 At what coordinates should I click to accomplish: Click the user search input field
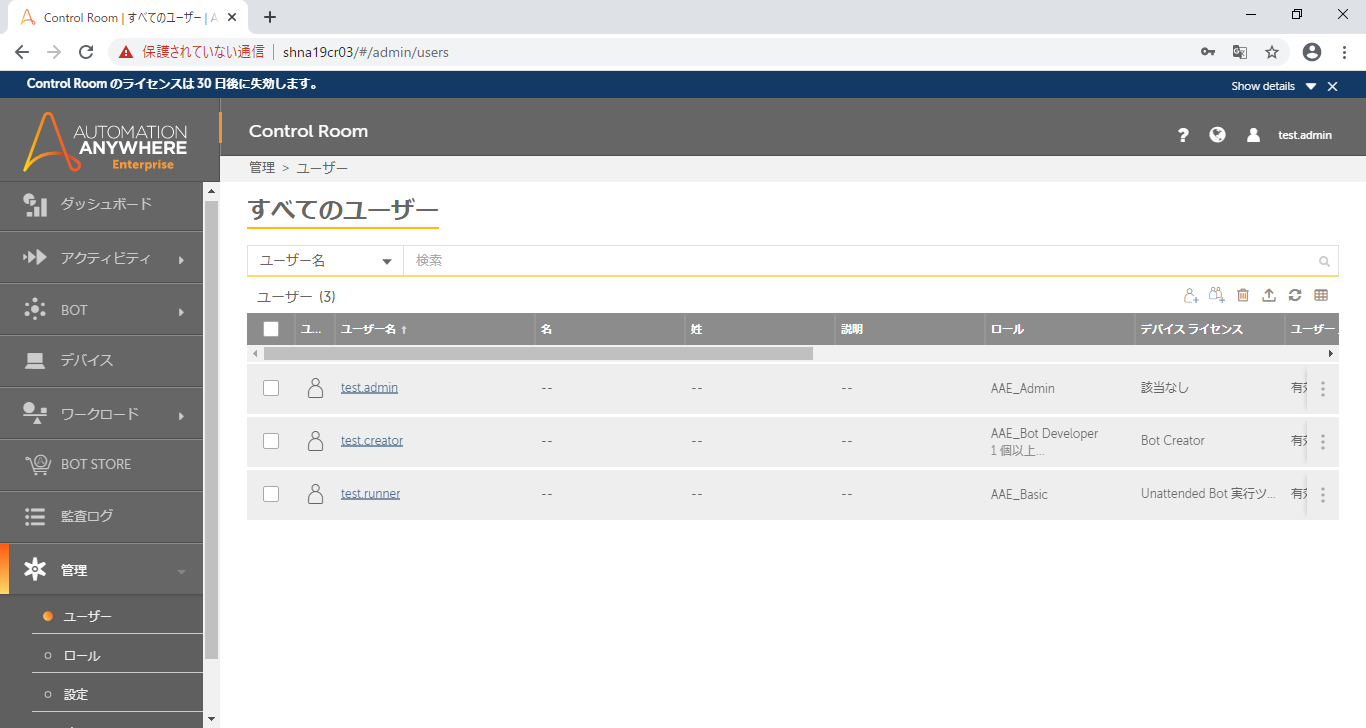click(x=860, y=261)
